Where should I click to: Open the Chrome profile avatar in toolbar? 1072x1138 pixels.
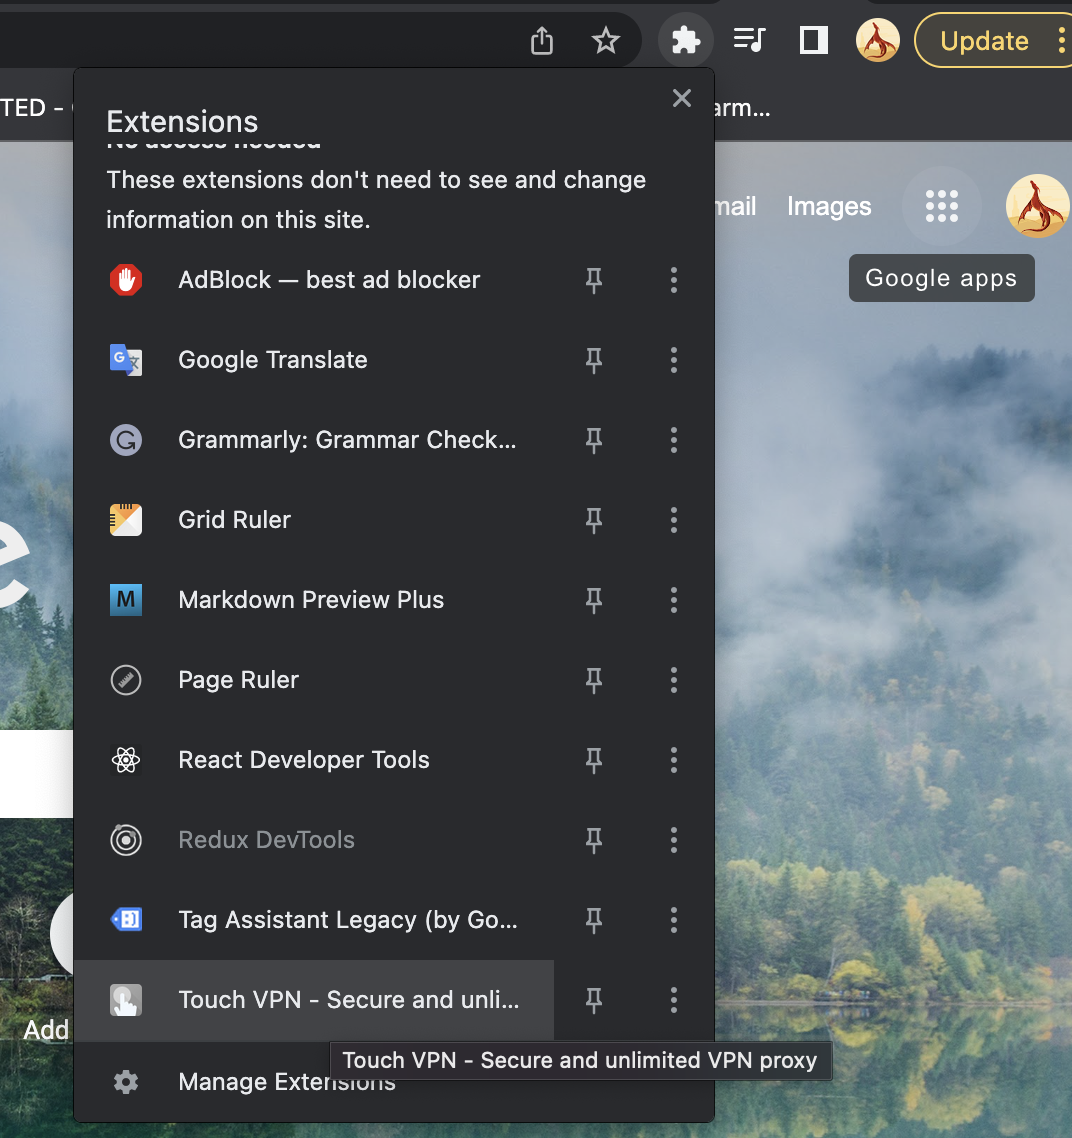tap(877, 41)
